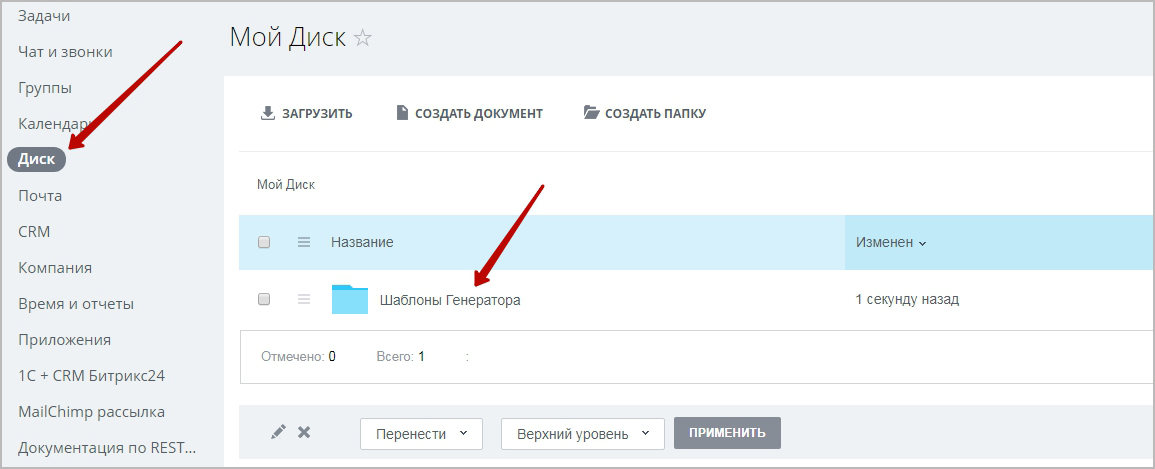
Task: Open Чат и звонки in left menu
Action: point(65,52)
